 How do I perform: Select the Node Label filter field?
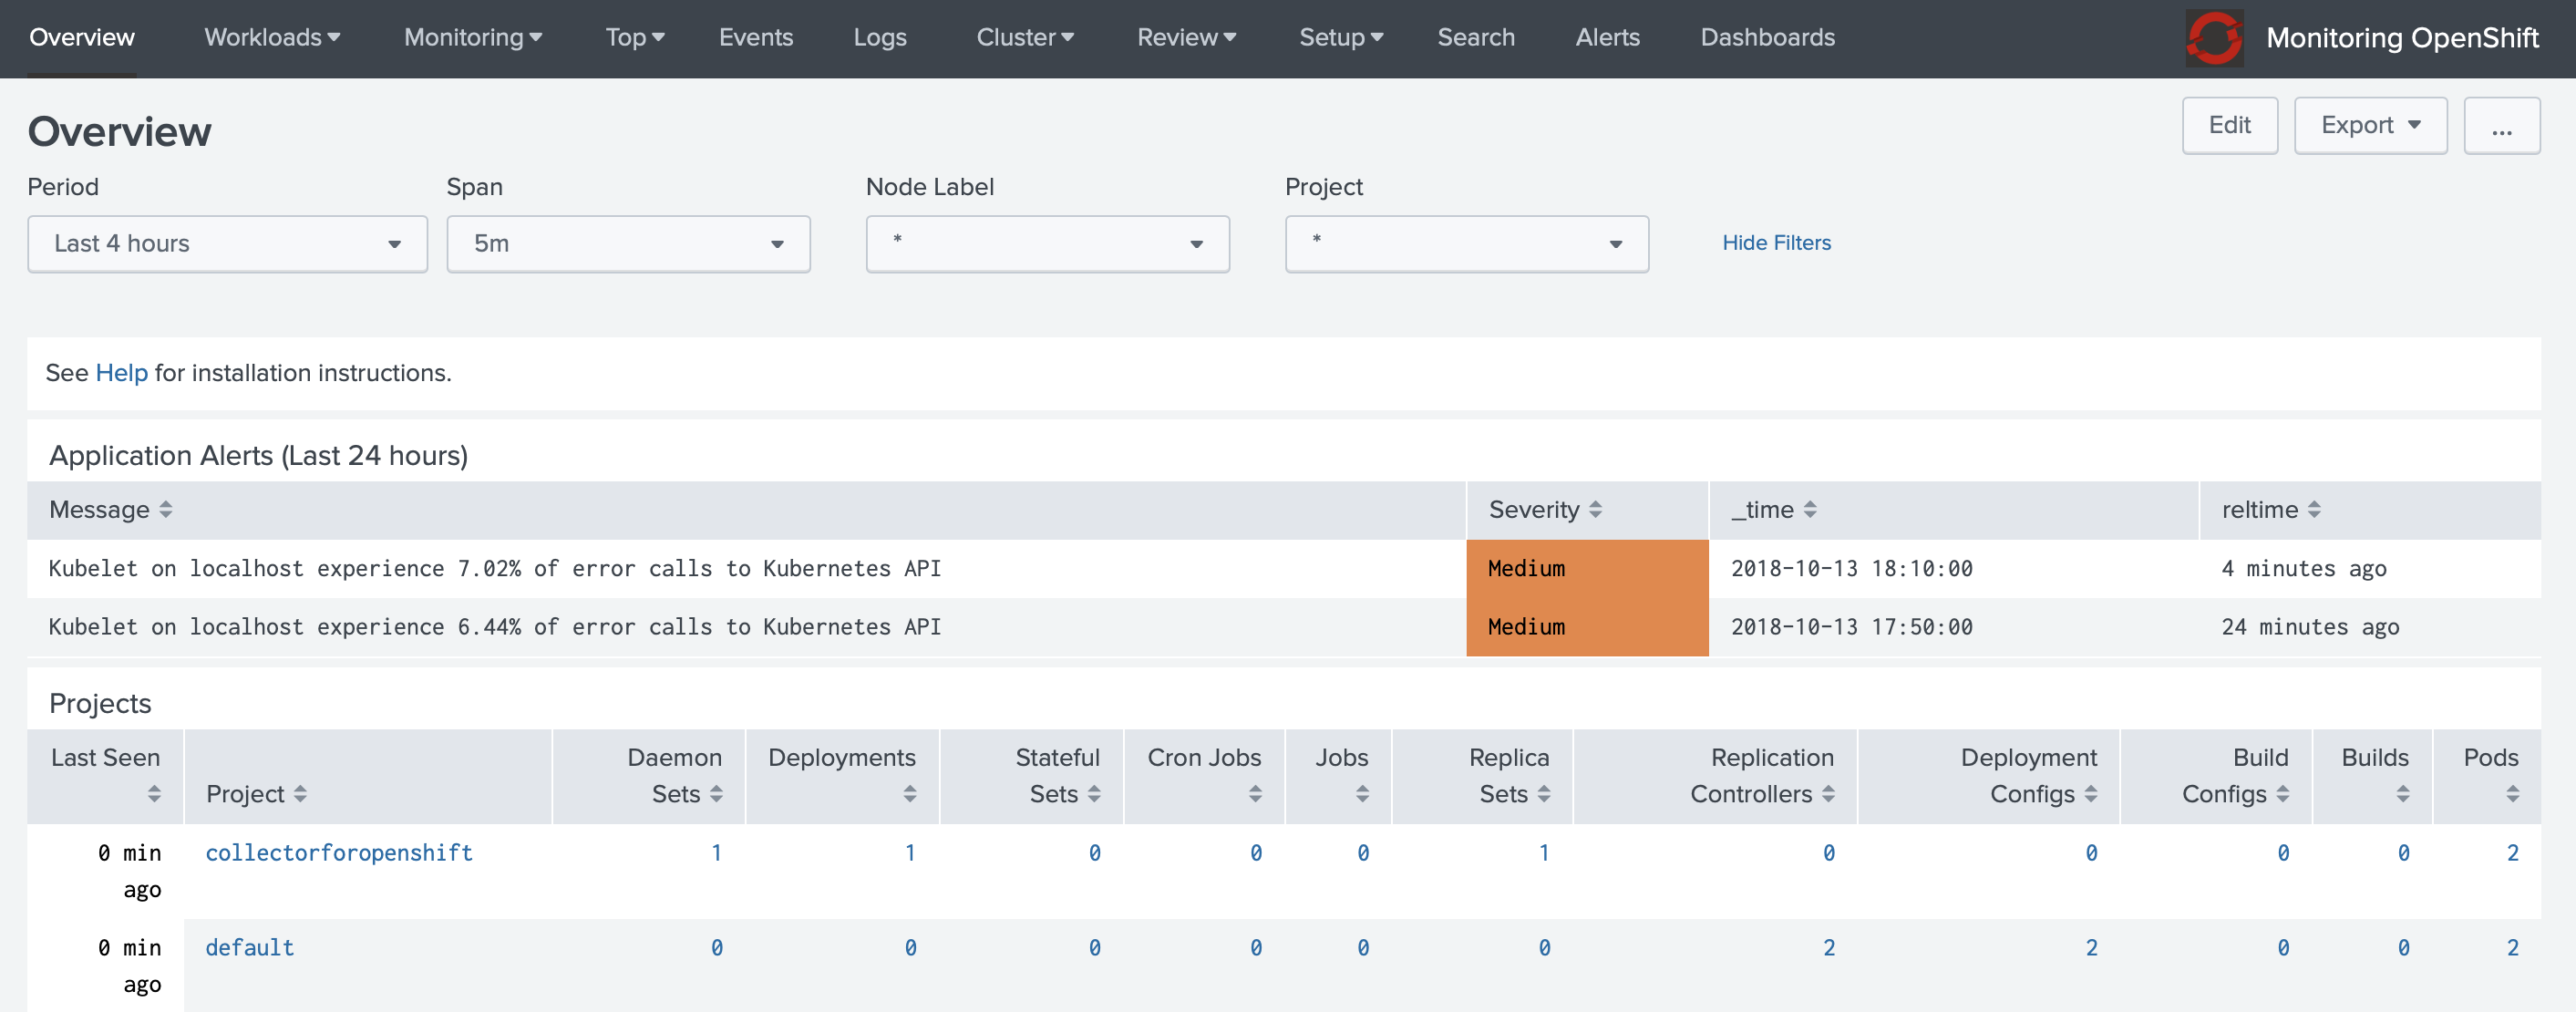(x=1048, y=243)
